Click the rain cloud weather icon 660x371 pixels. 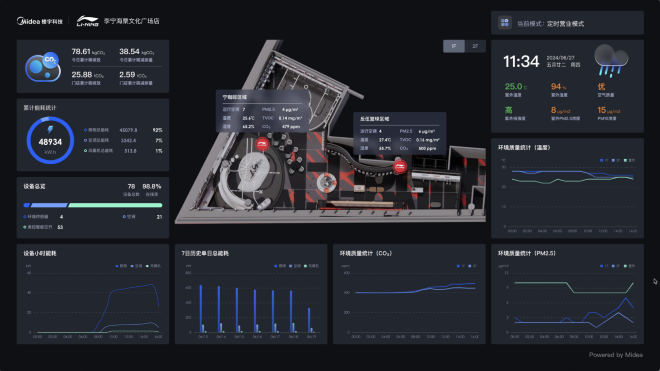pos(611,61)
